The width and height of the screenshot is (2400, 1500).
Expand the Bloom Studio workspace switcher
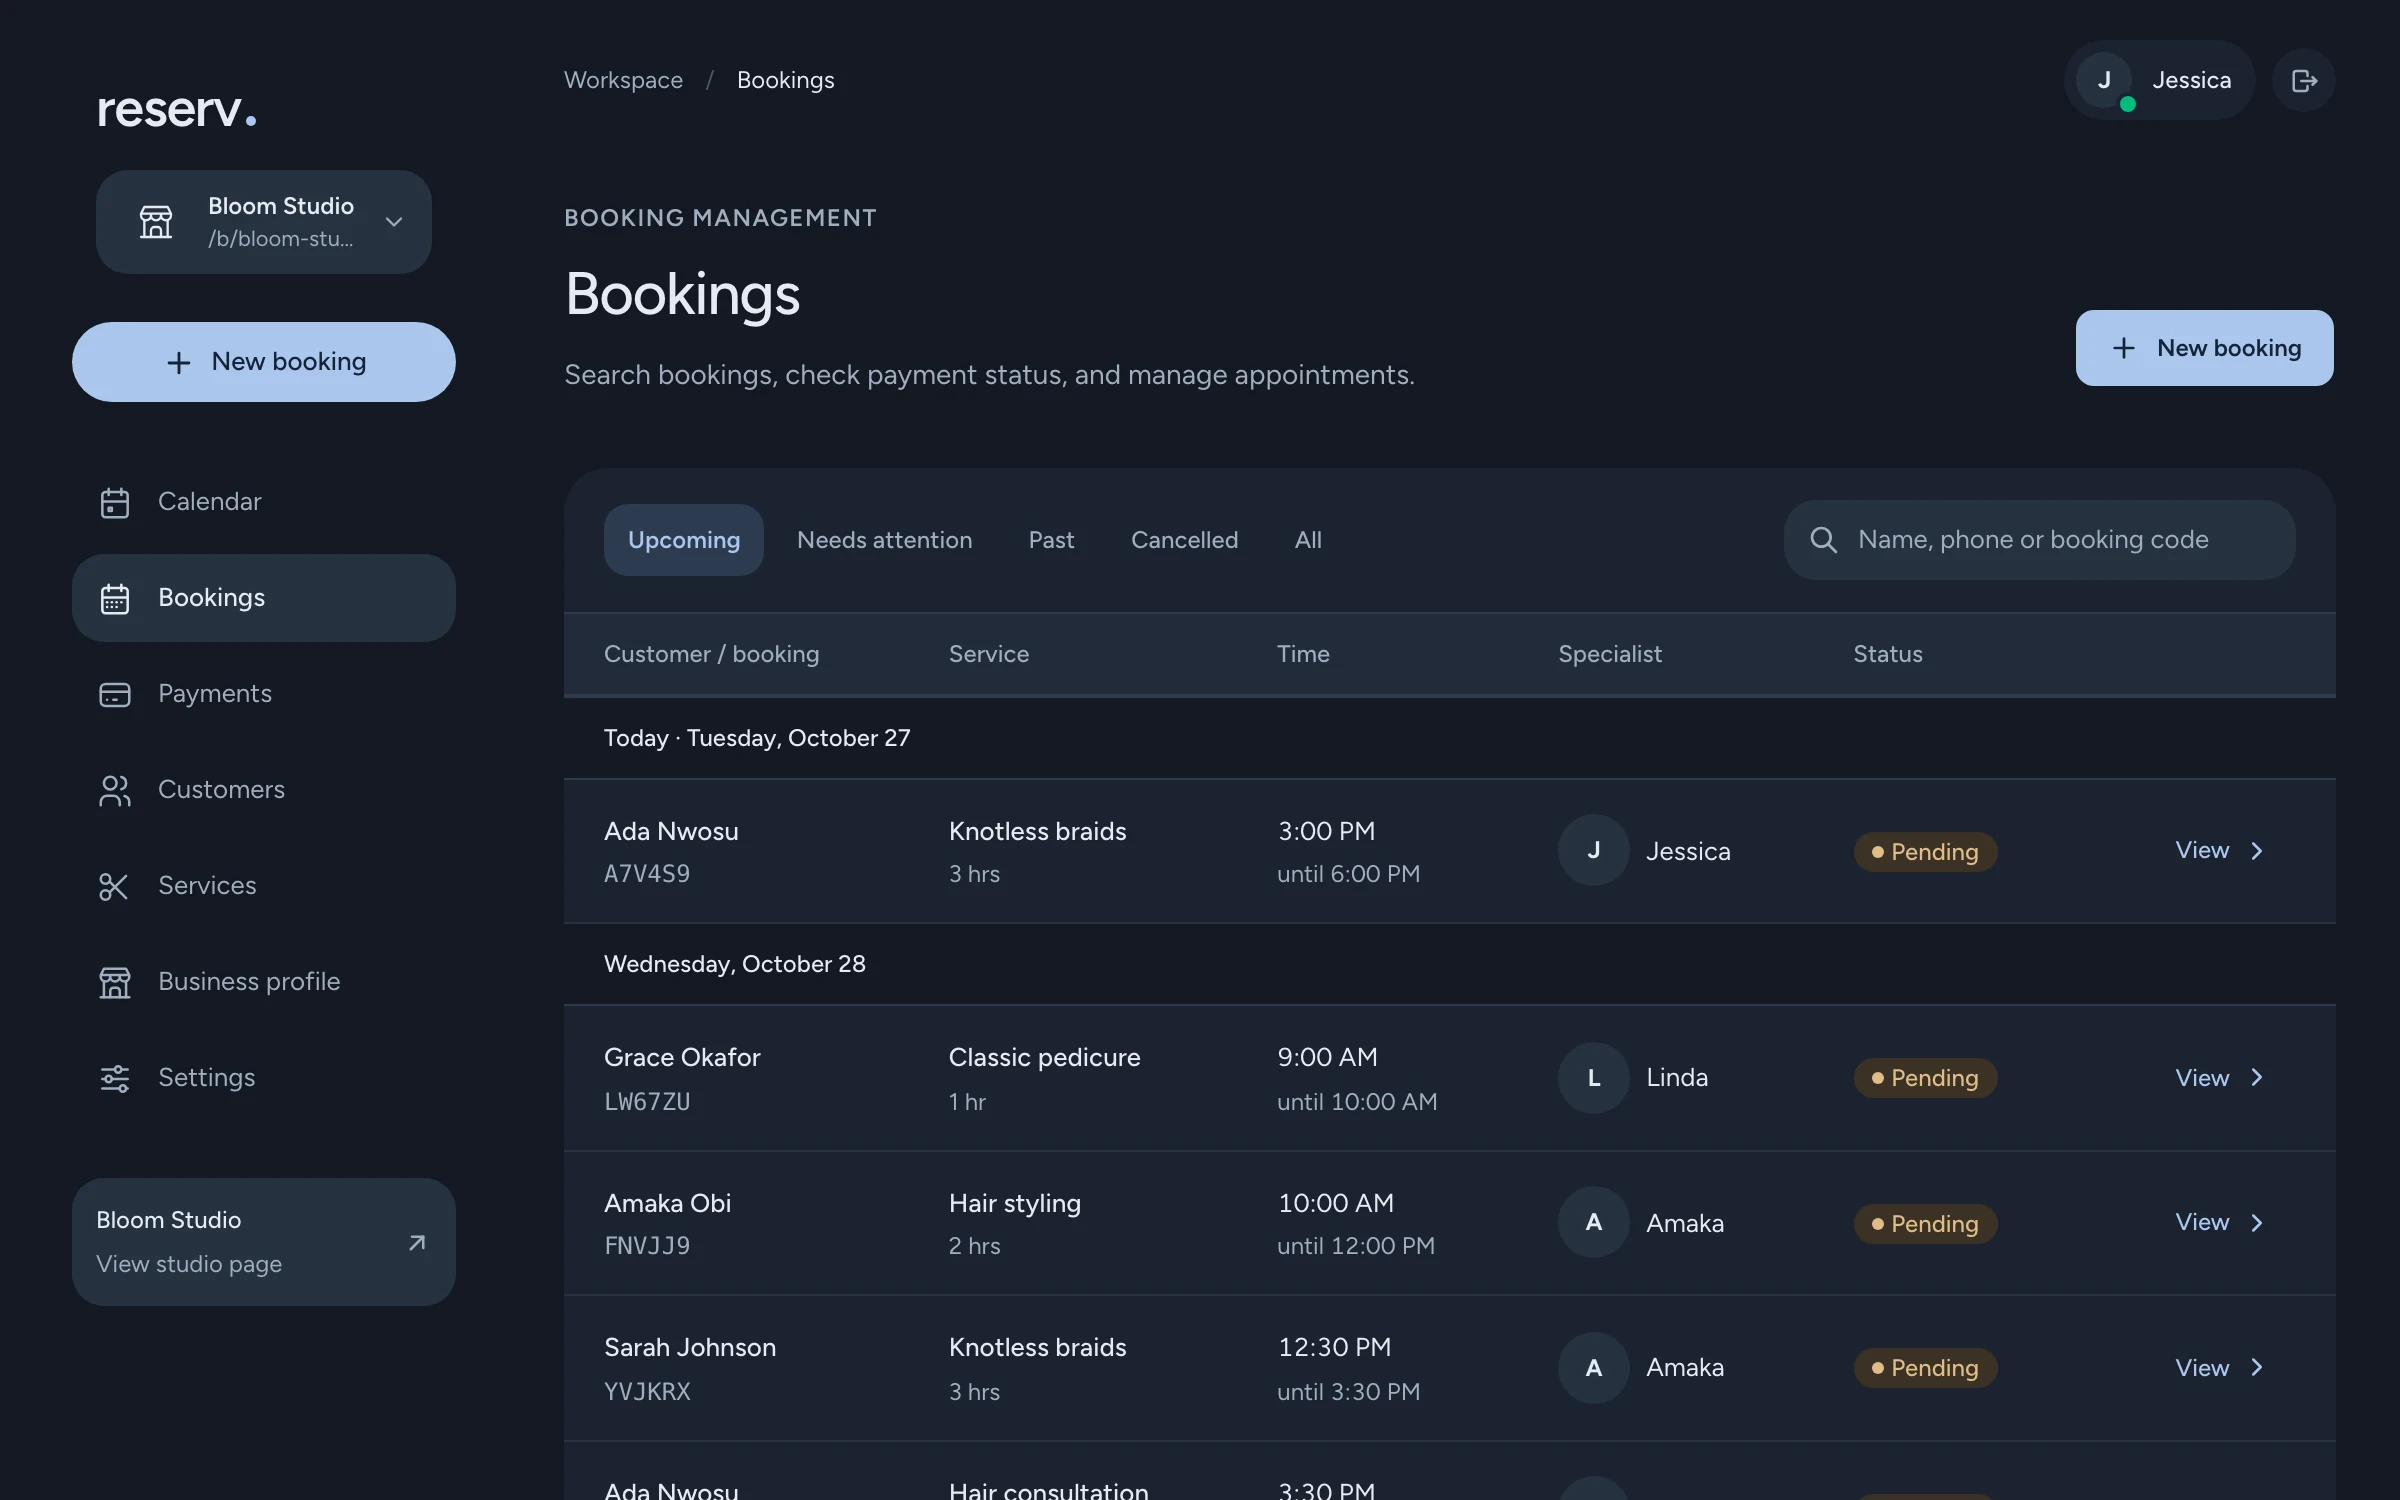[264, 222]
